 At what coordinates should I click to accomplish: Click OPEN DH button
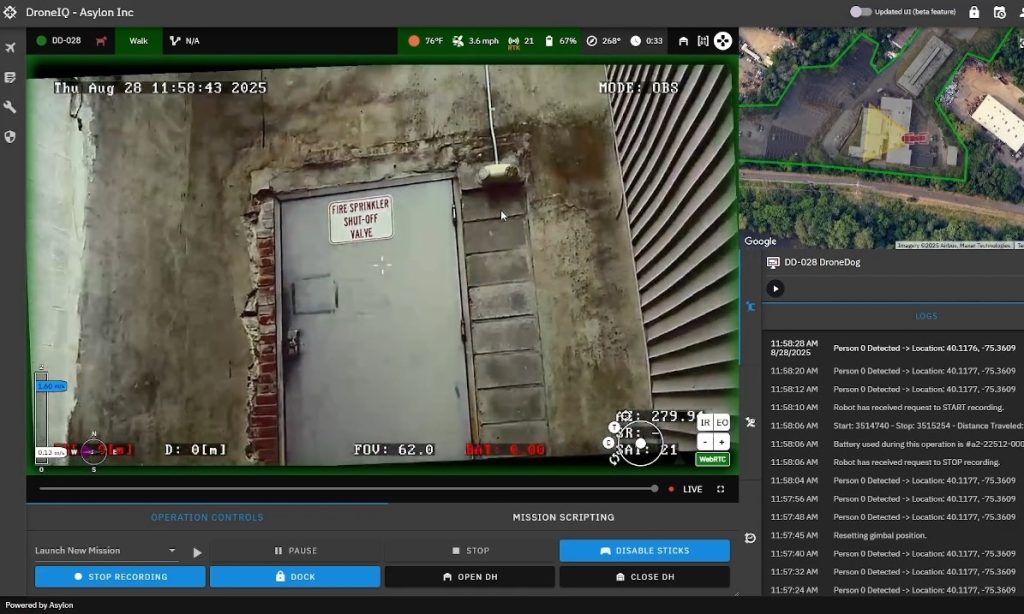[x=470, y=577]
